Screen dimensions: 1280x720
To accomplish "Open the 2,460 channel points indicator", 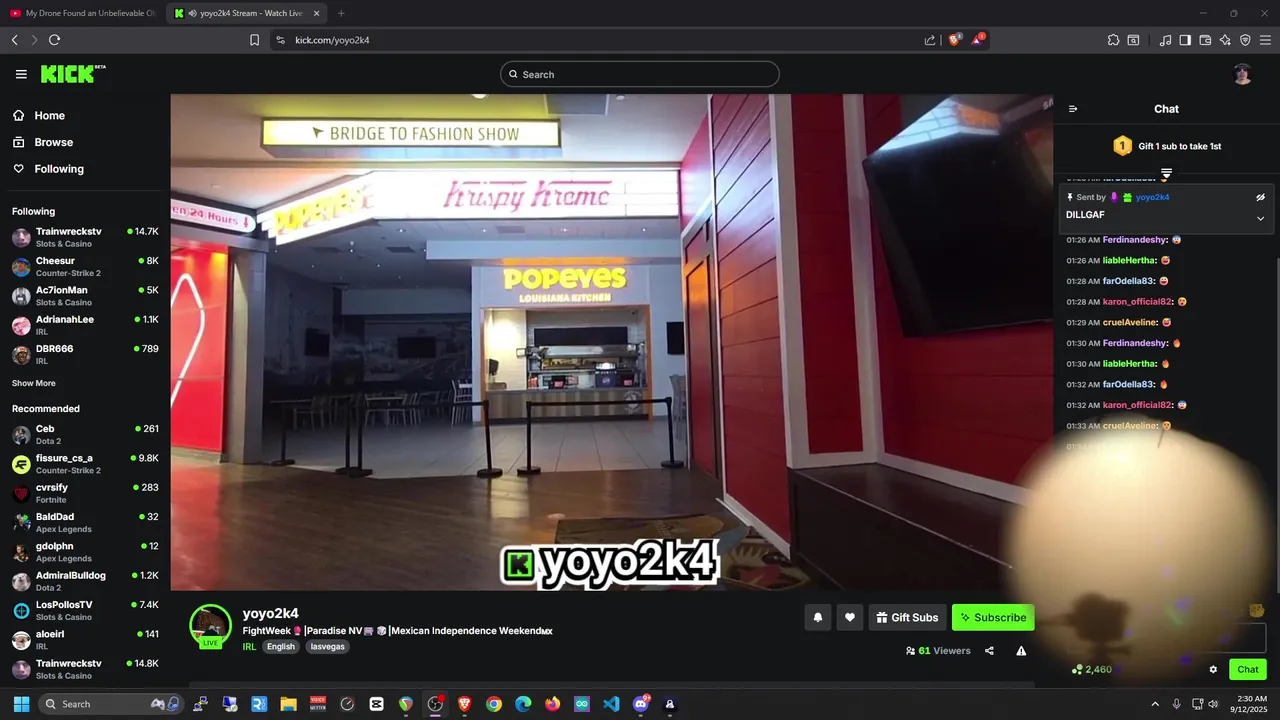I will coord(1091,670).
